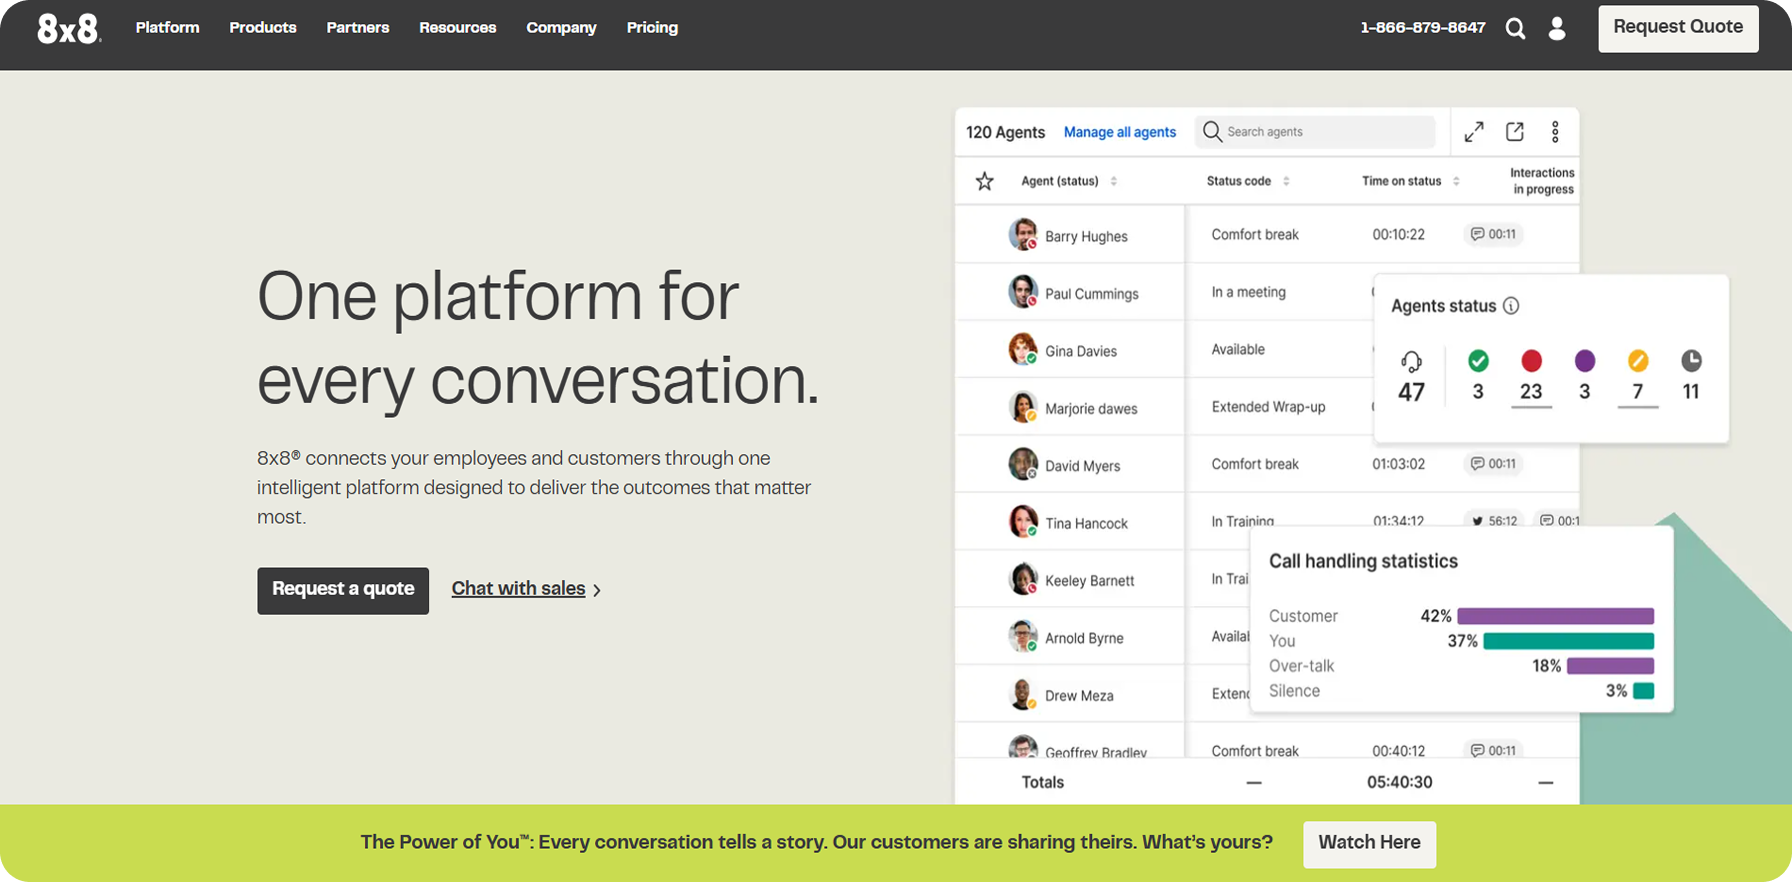Click Geoffrey Bradley Comfort break status

pos(1255,751)
